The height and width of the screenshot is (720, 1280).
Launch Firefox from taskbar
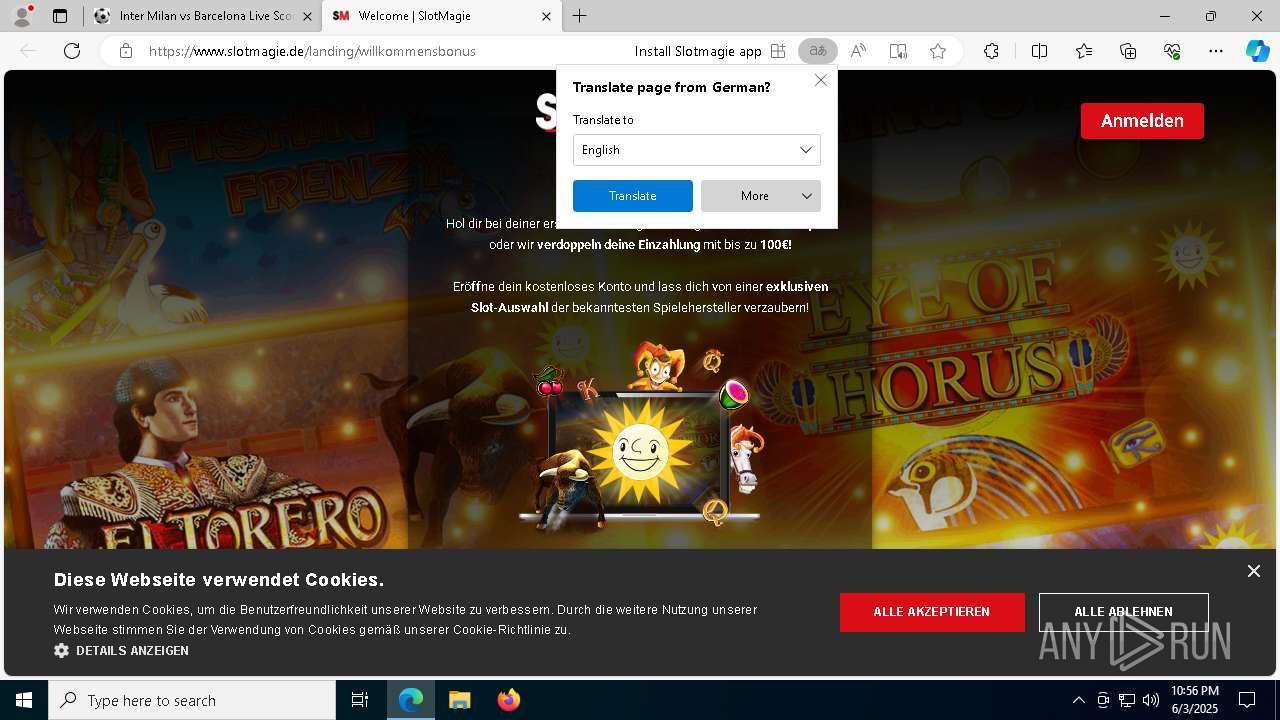[509, 700]
